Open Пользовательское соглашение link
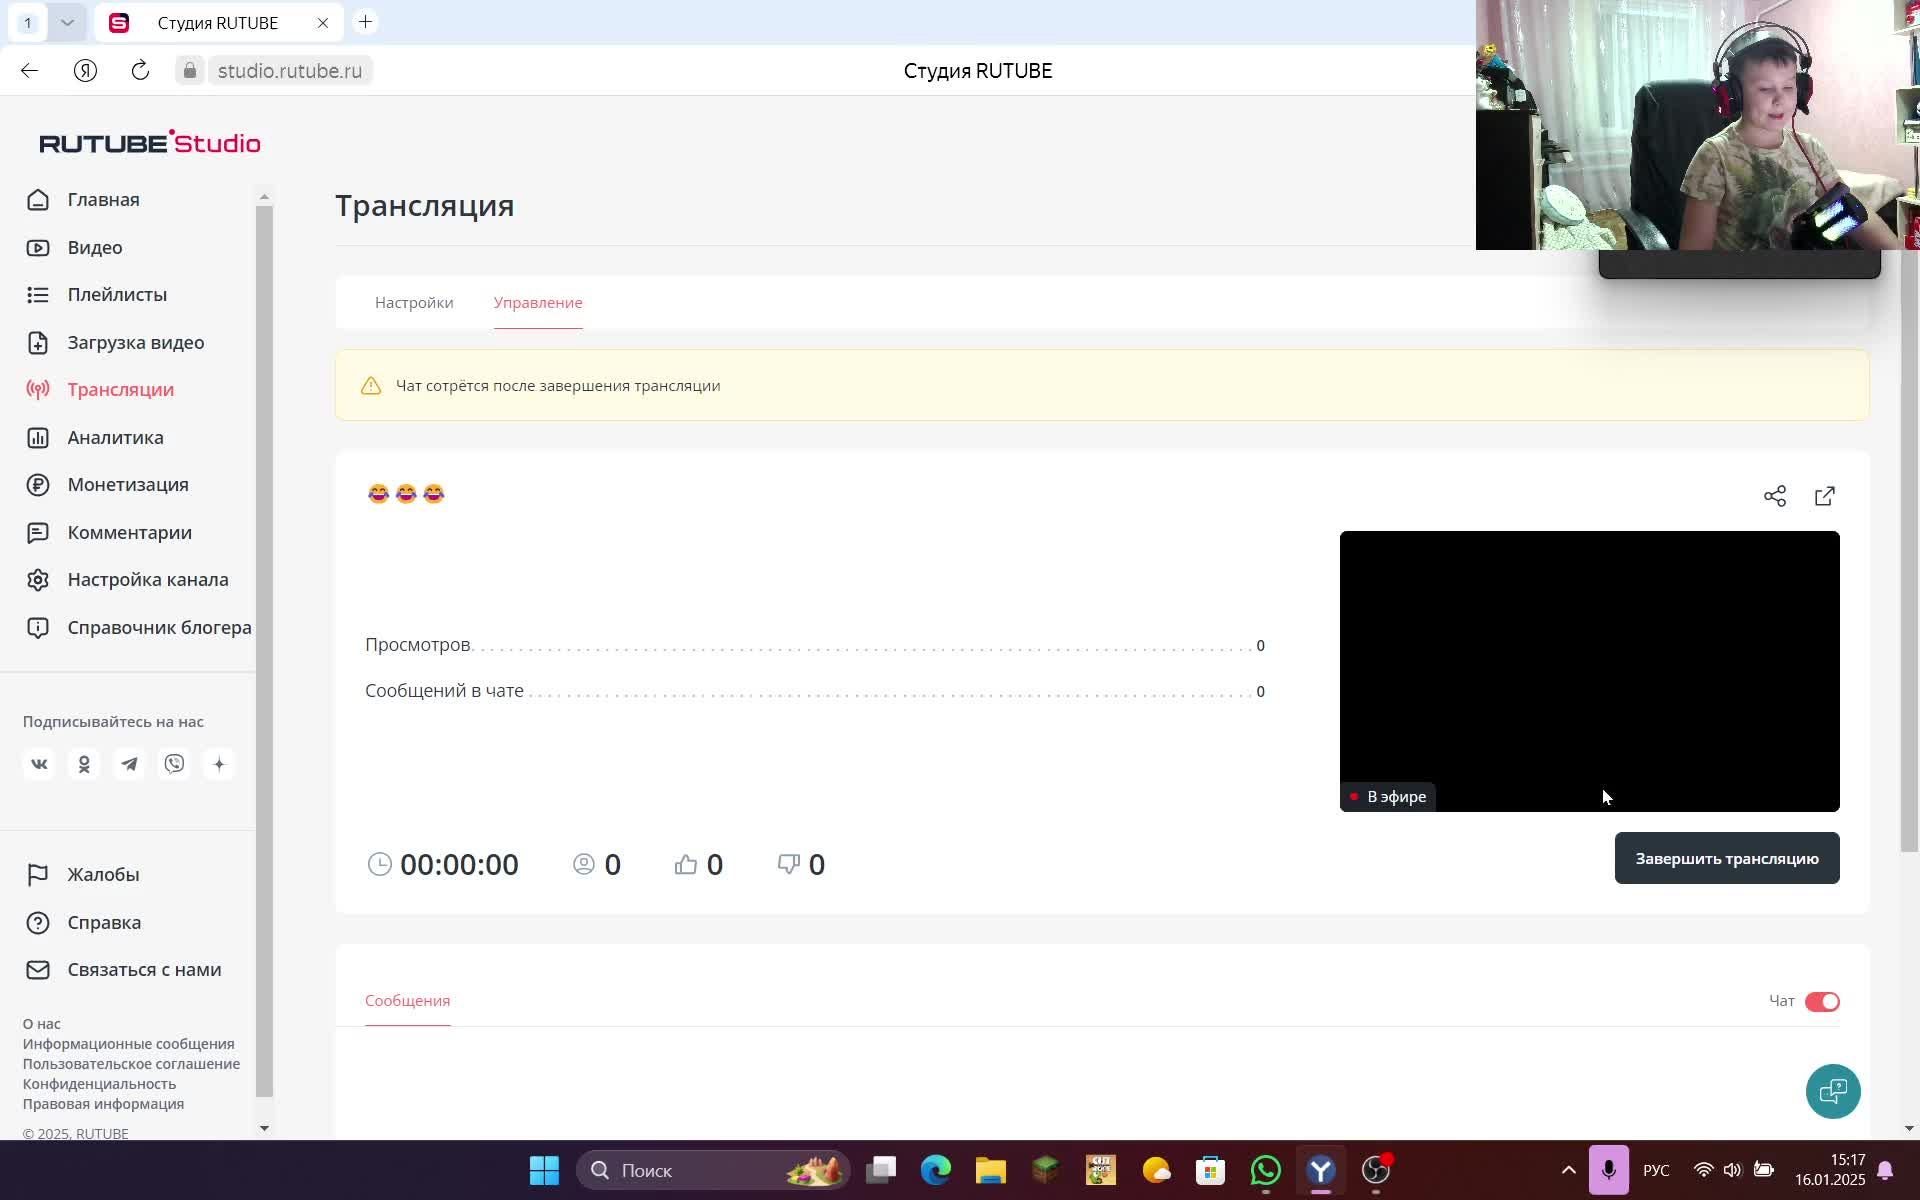The width and height of the screenshot is (1920, 1200). point(131,1064)
